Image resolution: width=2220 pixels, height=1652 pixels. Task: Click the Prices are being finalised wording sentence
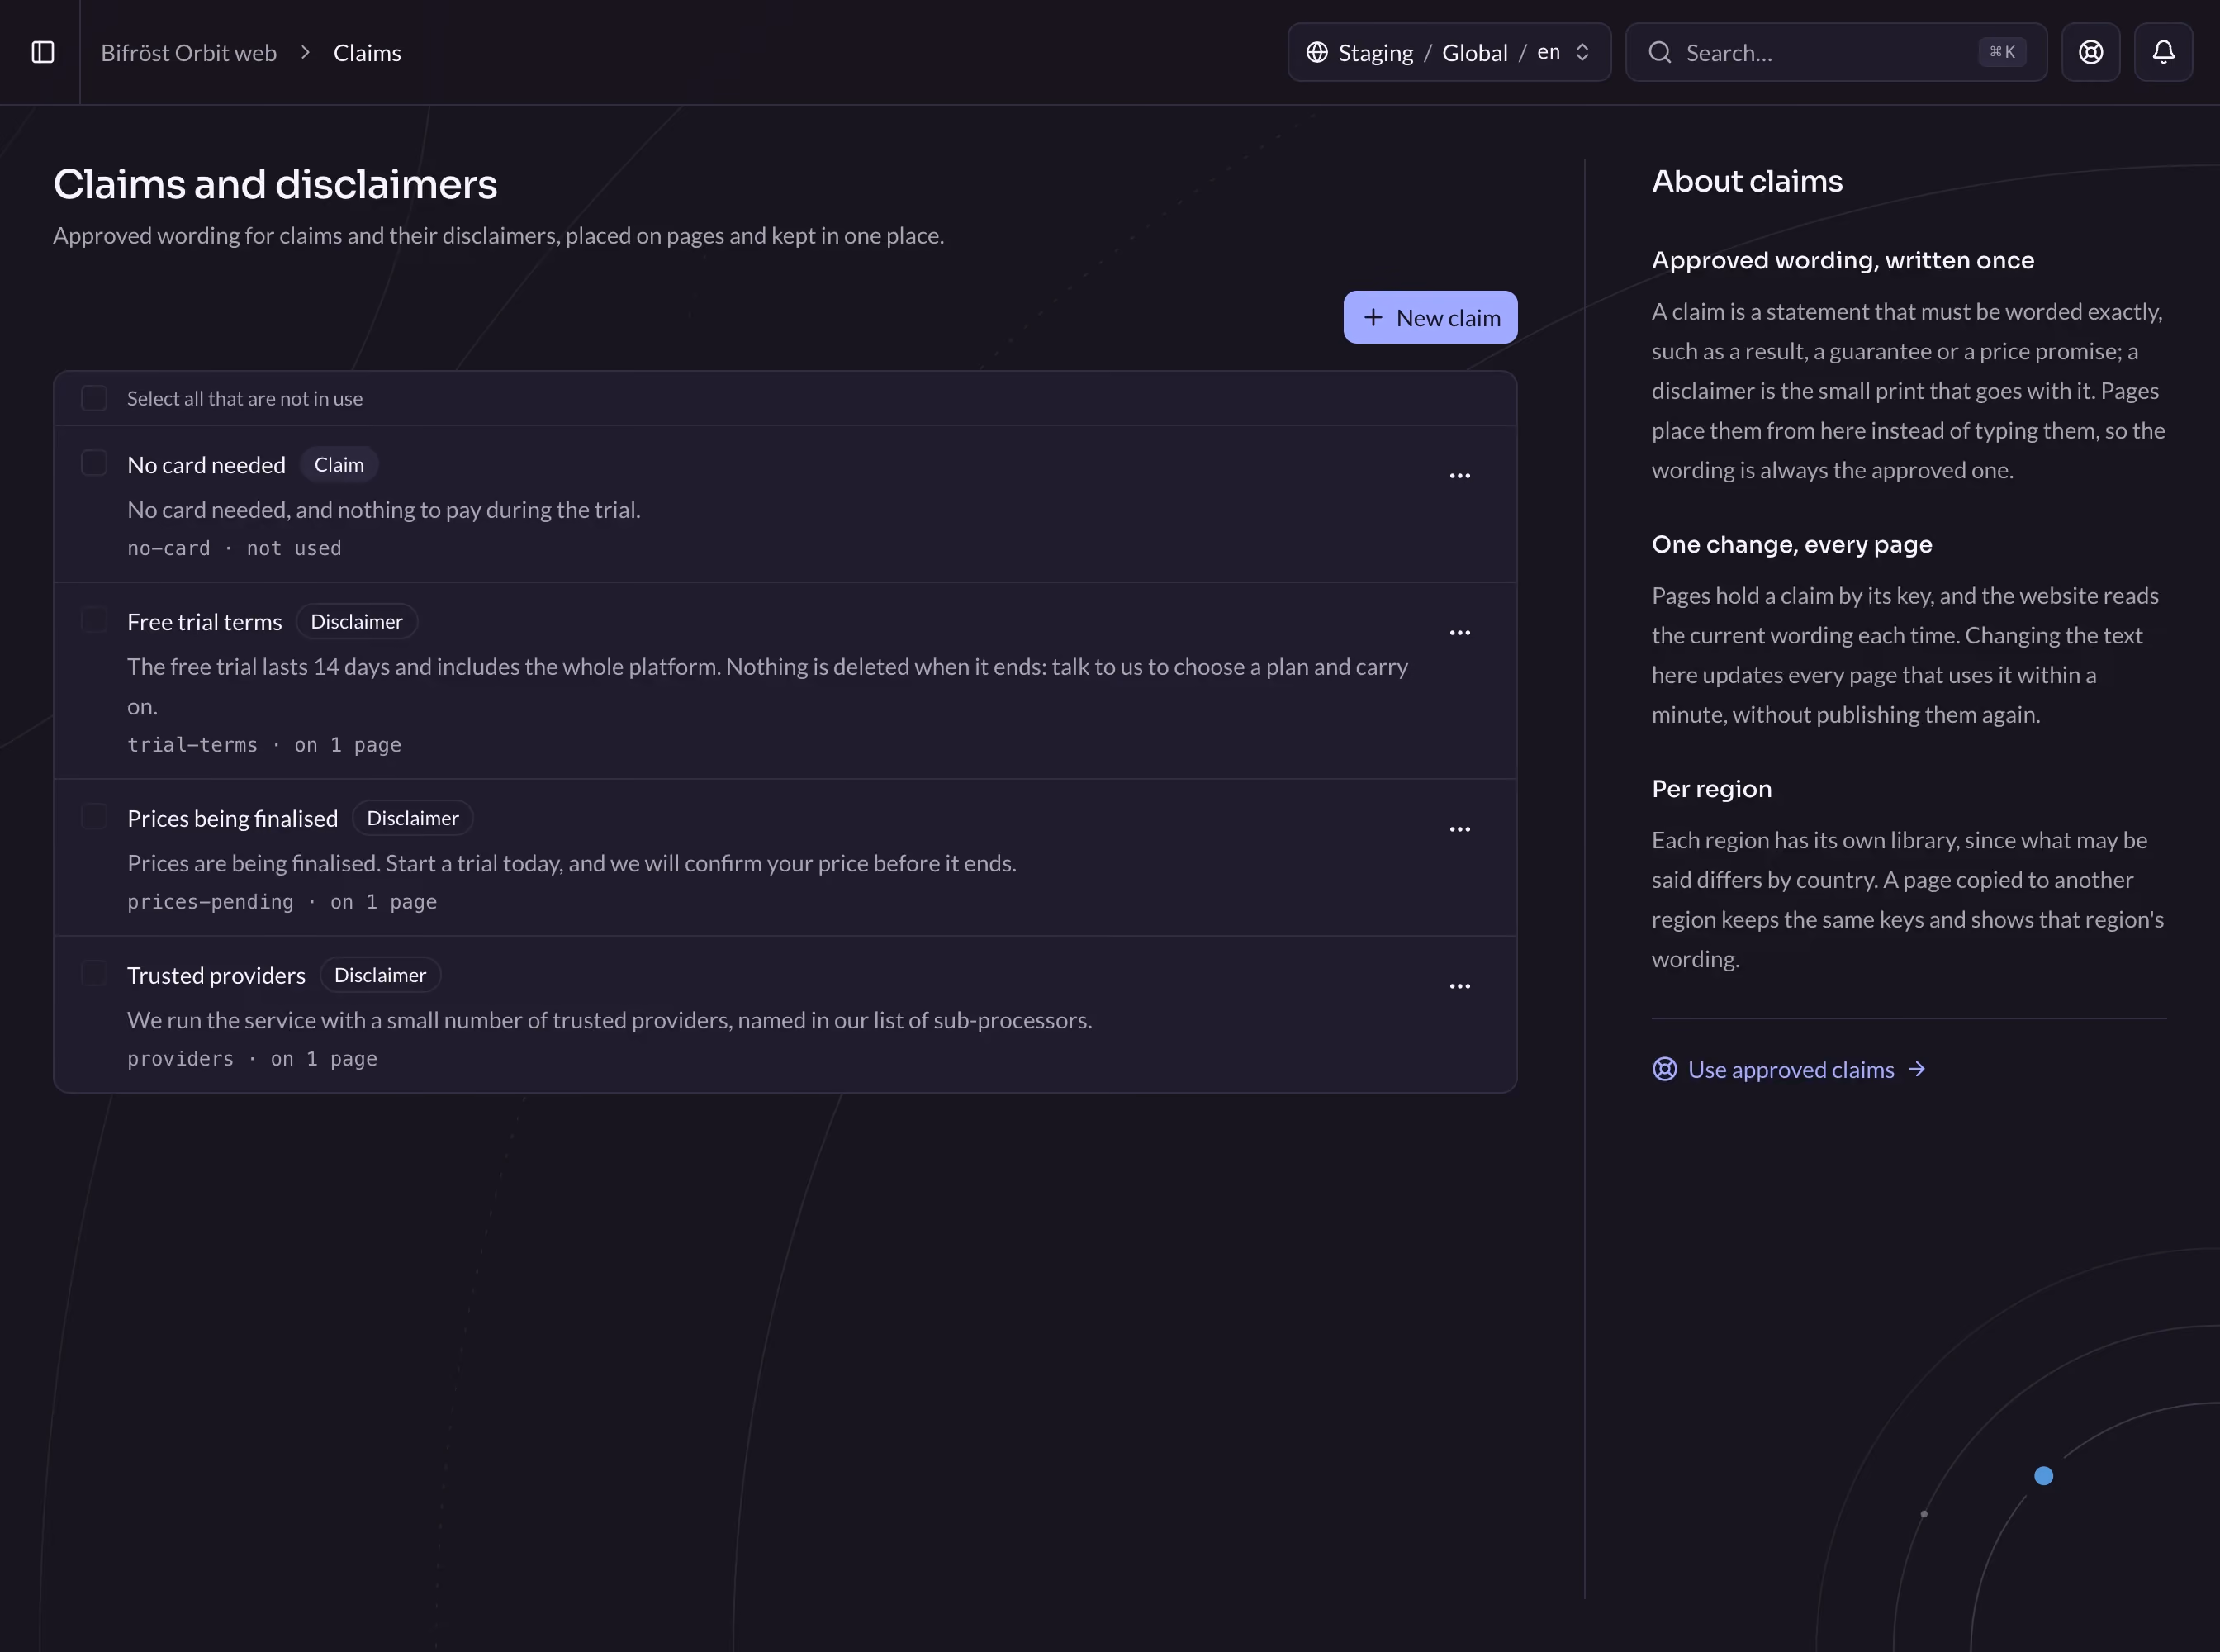pos(572,864)
